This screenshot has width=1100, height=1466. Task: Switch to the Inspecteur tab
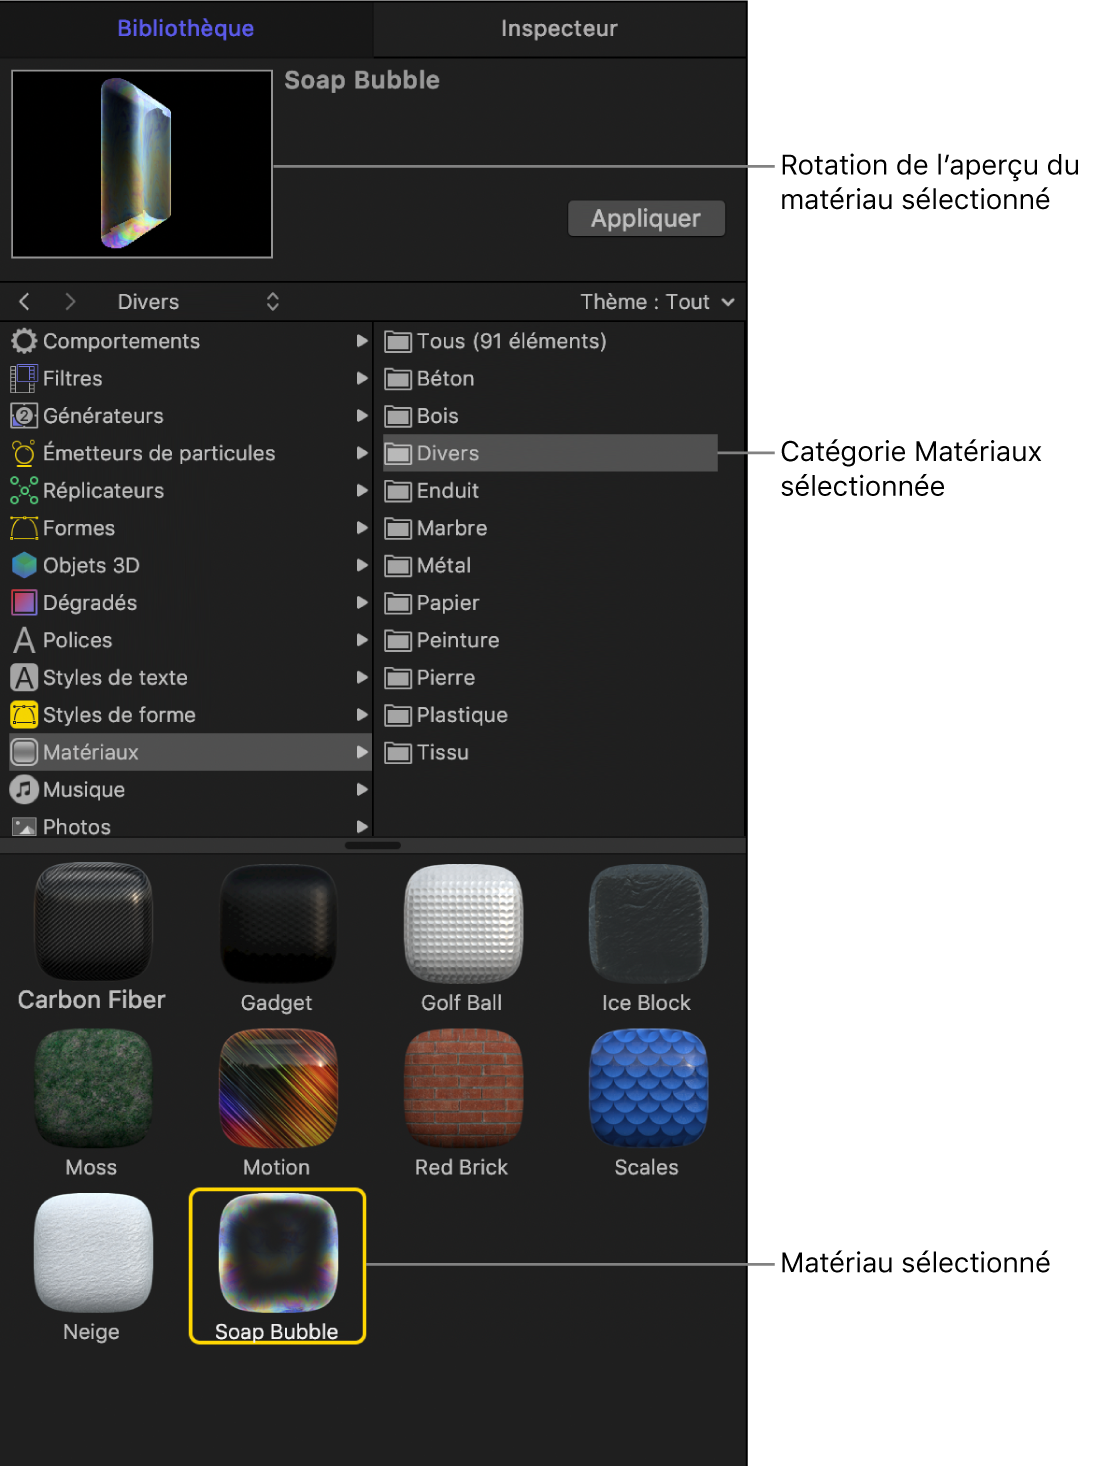click(x=559, y=28)
